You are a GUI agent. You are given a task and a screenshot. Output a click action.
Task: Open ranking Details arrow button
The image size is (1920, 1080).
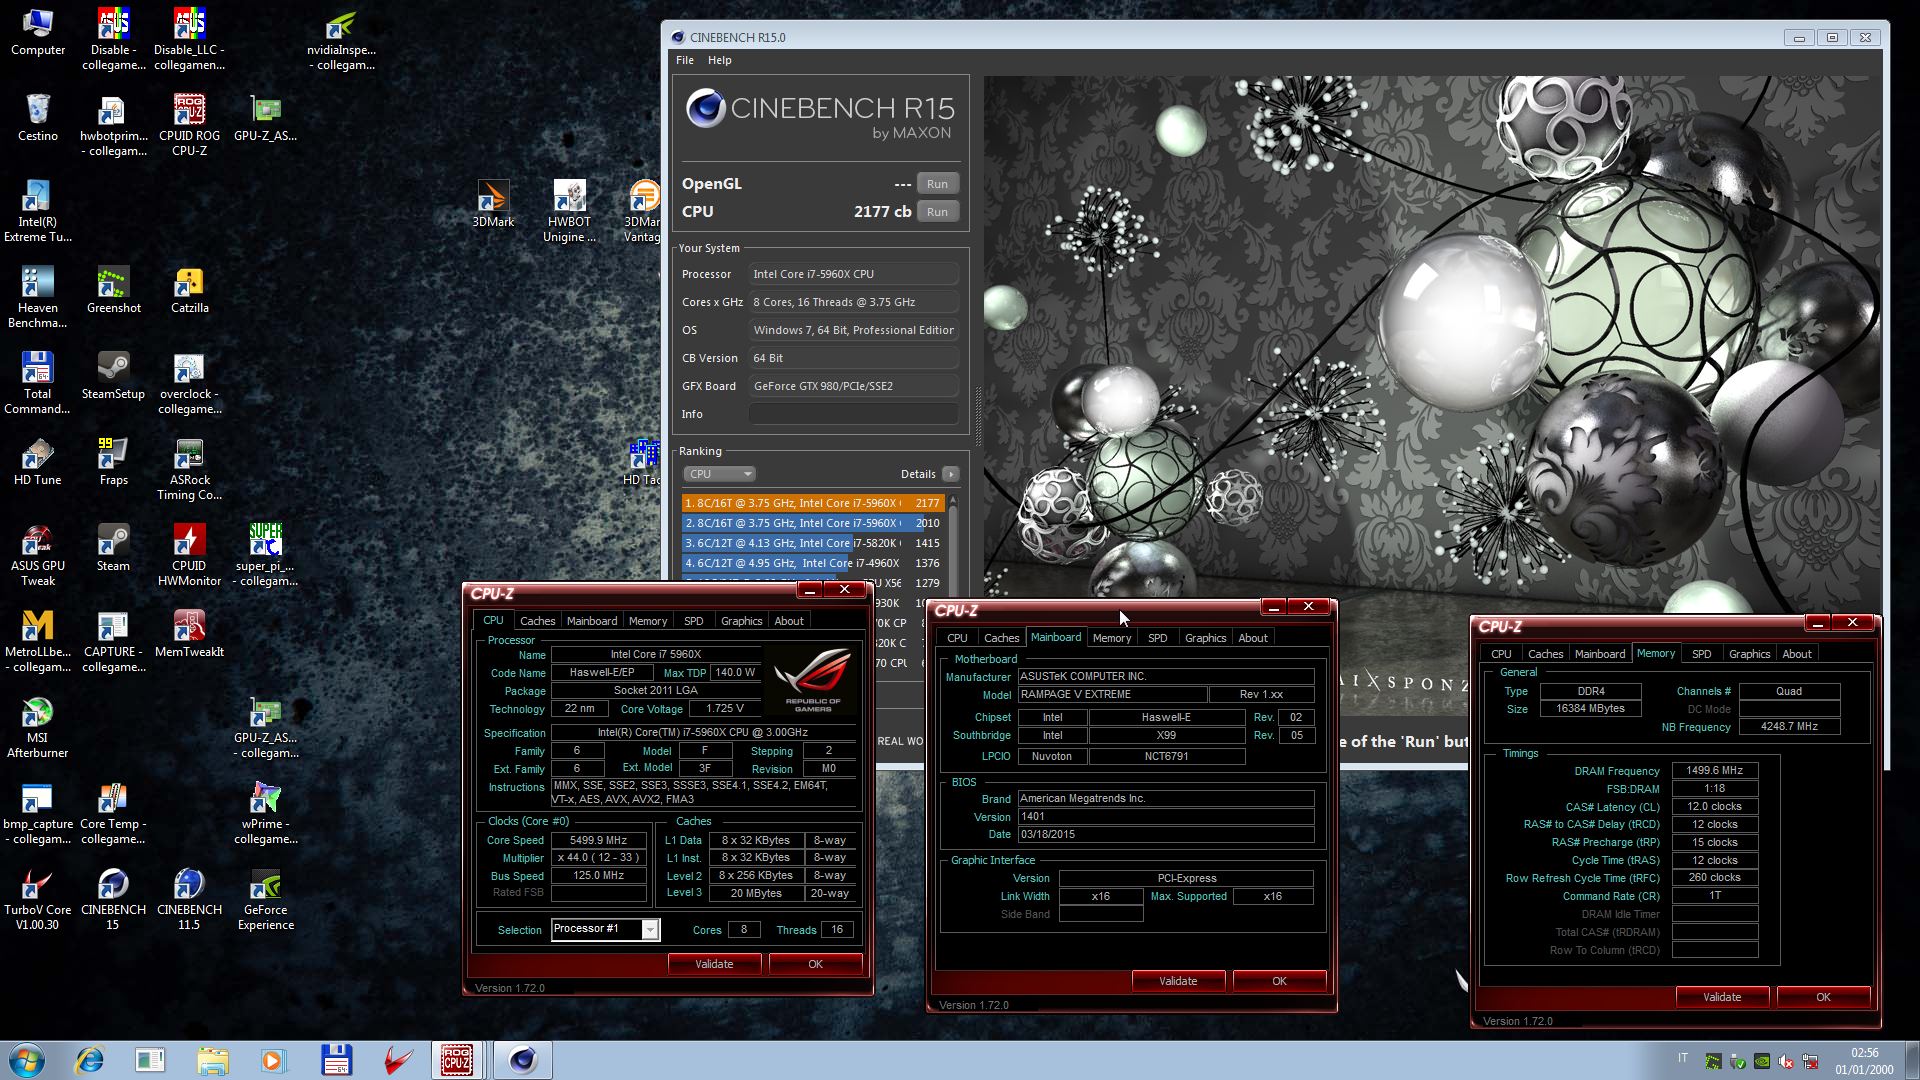click(950, 474)
